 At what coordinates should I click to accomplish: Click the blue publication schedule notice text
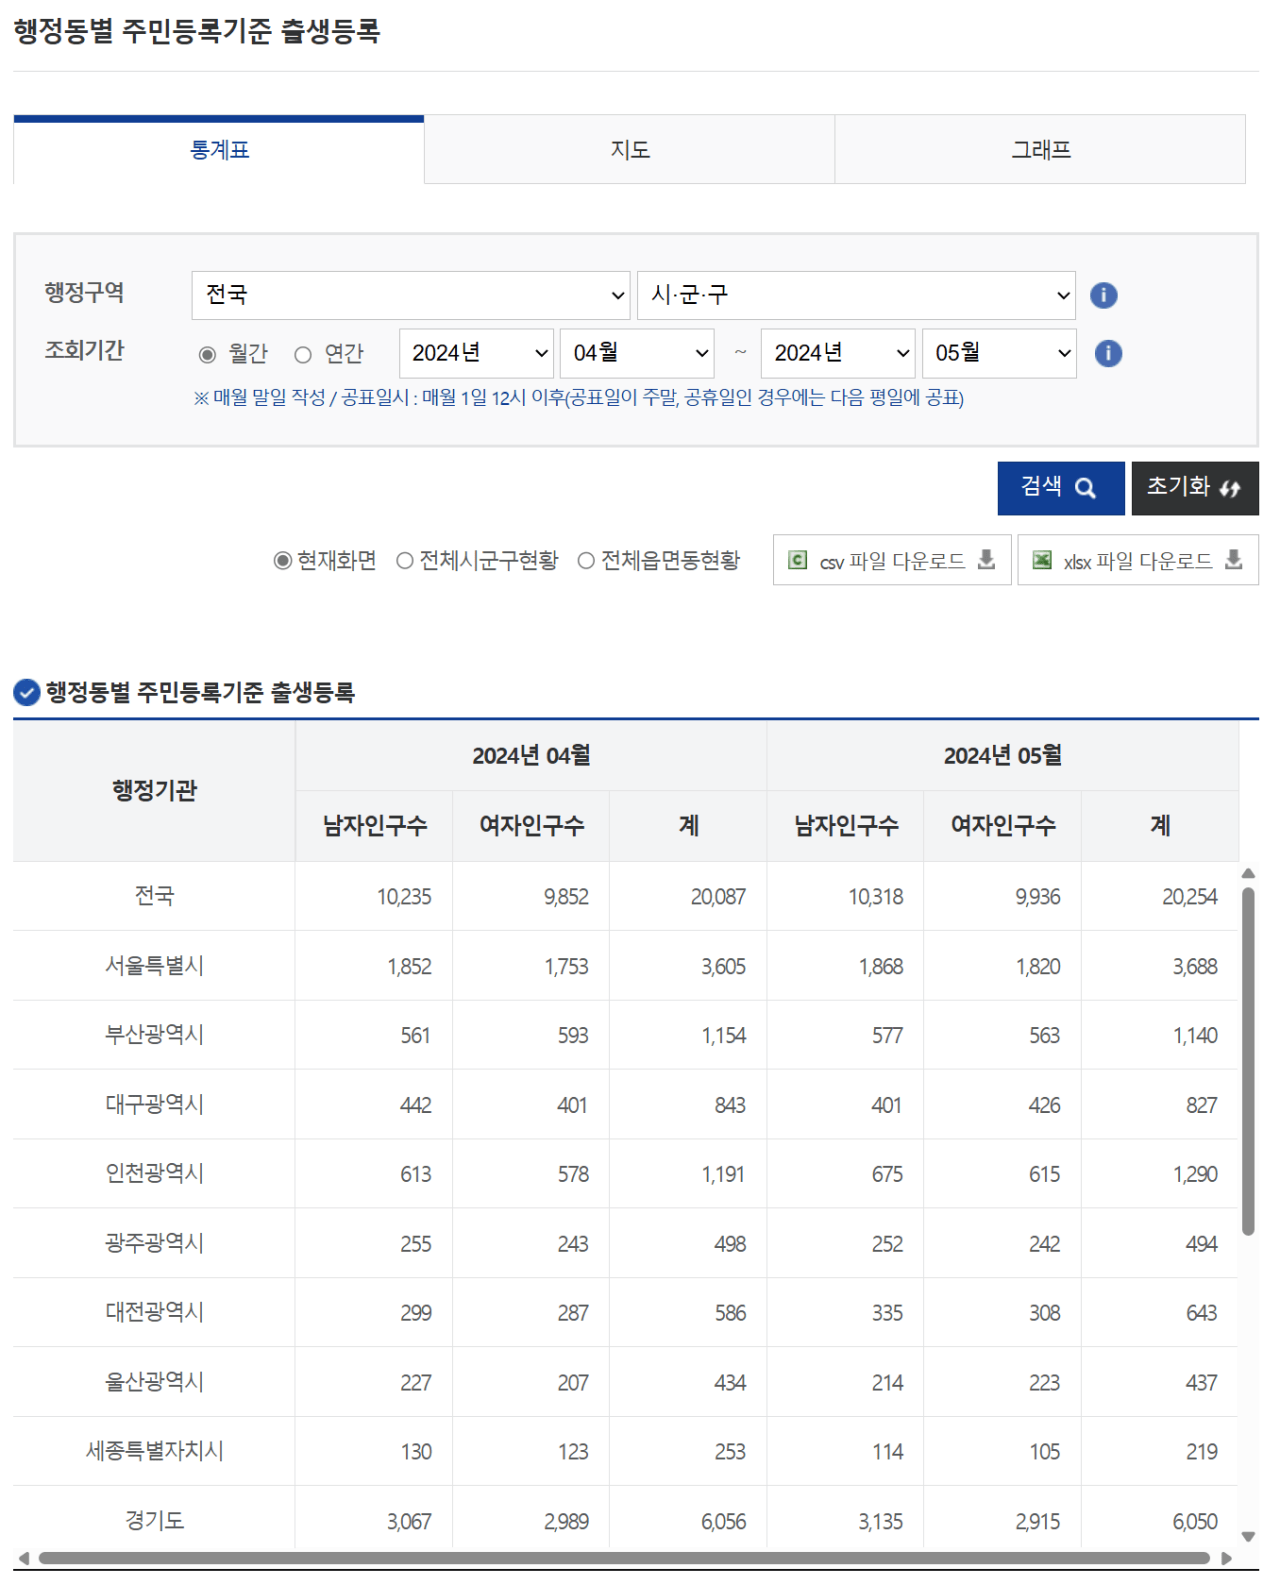click(x=579, y=398)
